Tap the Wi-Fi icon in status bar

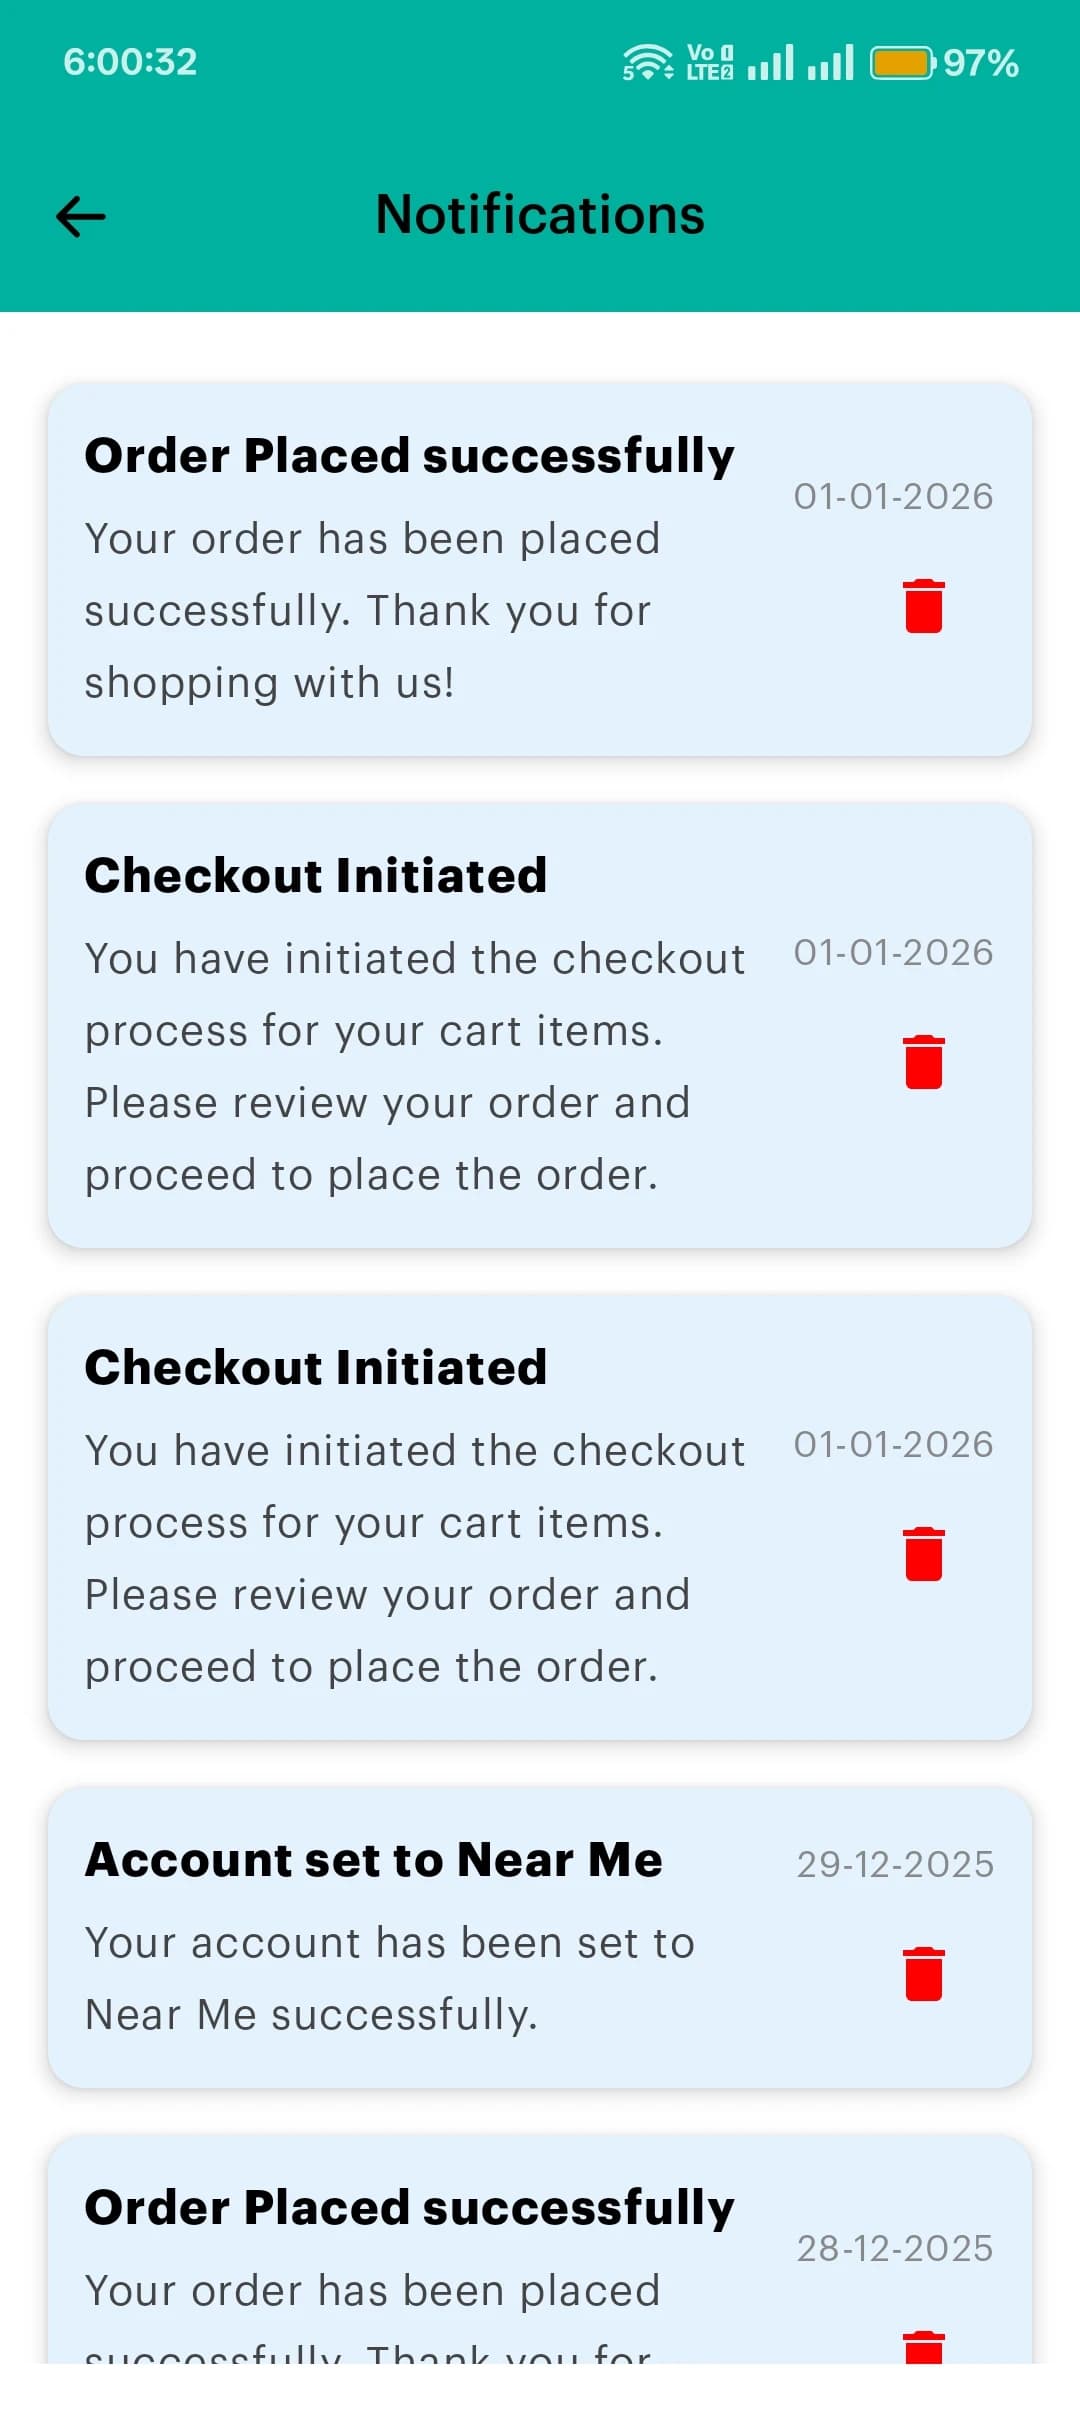647,62
